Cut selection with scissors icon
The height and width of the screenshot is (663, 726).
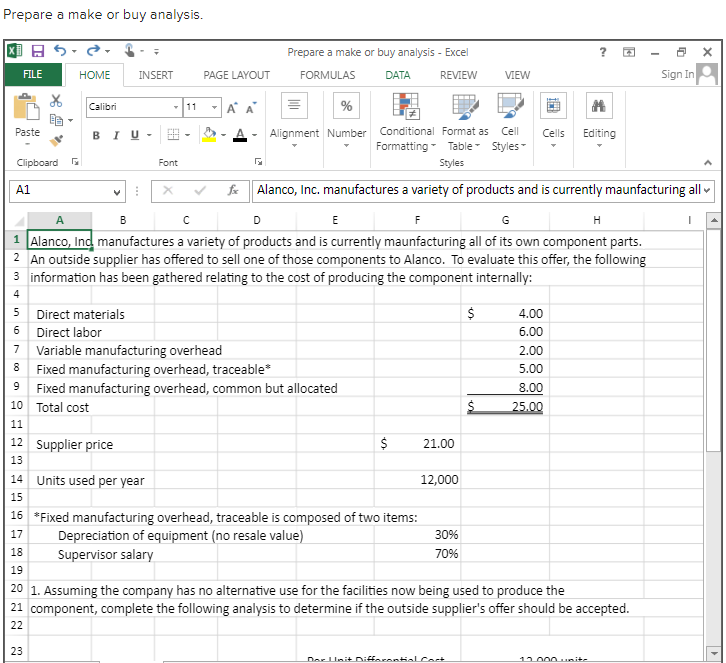click(x=56, y=100)
